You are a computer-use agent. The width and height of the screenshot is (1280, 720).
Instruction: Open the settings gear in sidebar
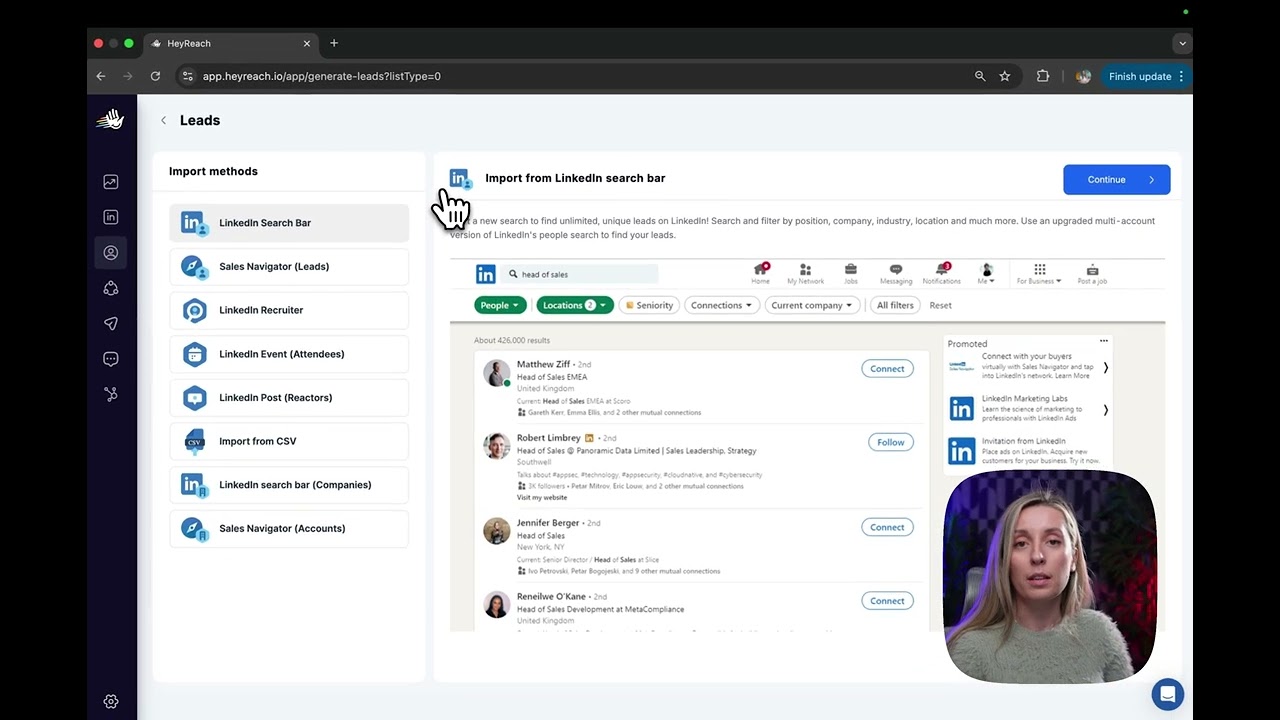(x=111, y=702)
